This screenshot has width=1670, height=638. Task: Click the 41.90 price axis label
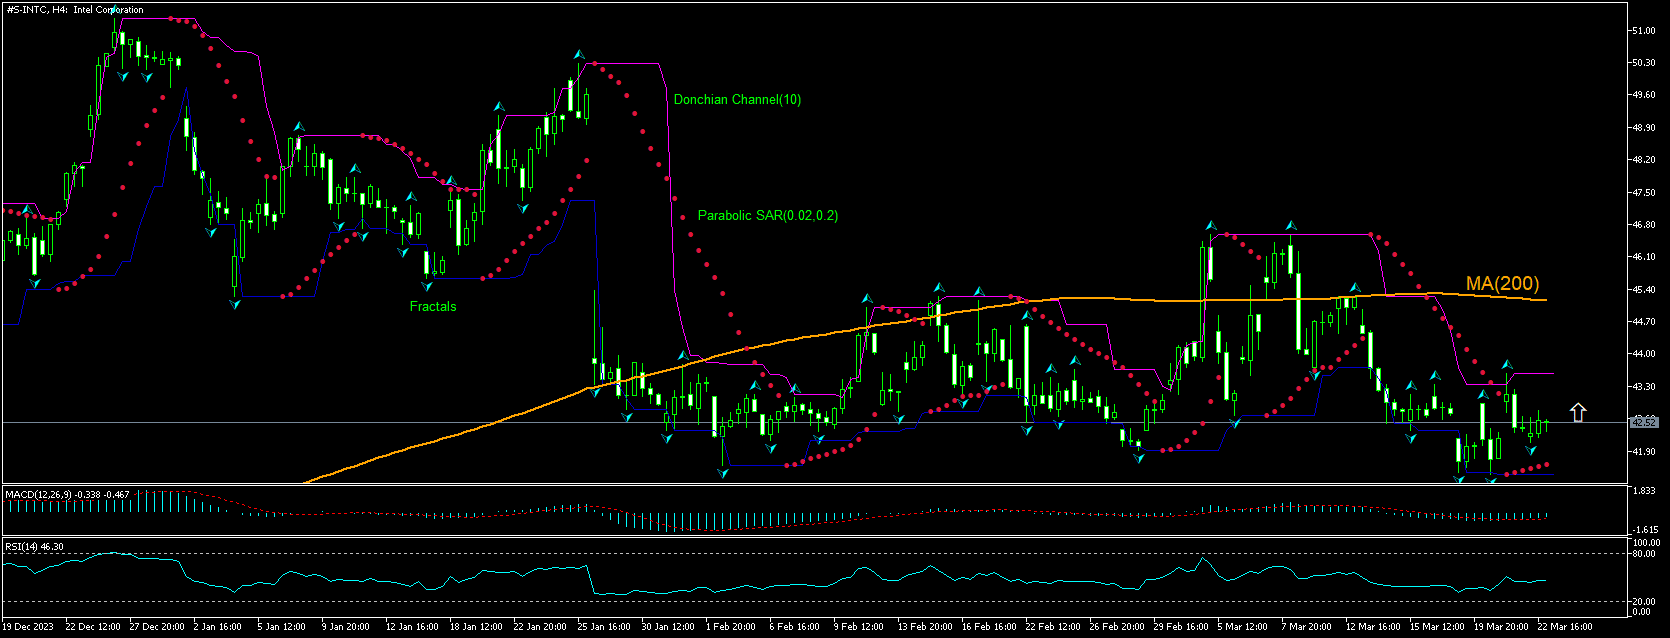point(1643,452)
